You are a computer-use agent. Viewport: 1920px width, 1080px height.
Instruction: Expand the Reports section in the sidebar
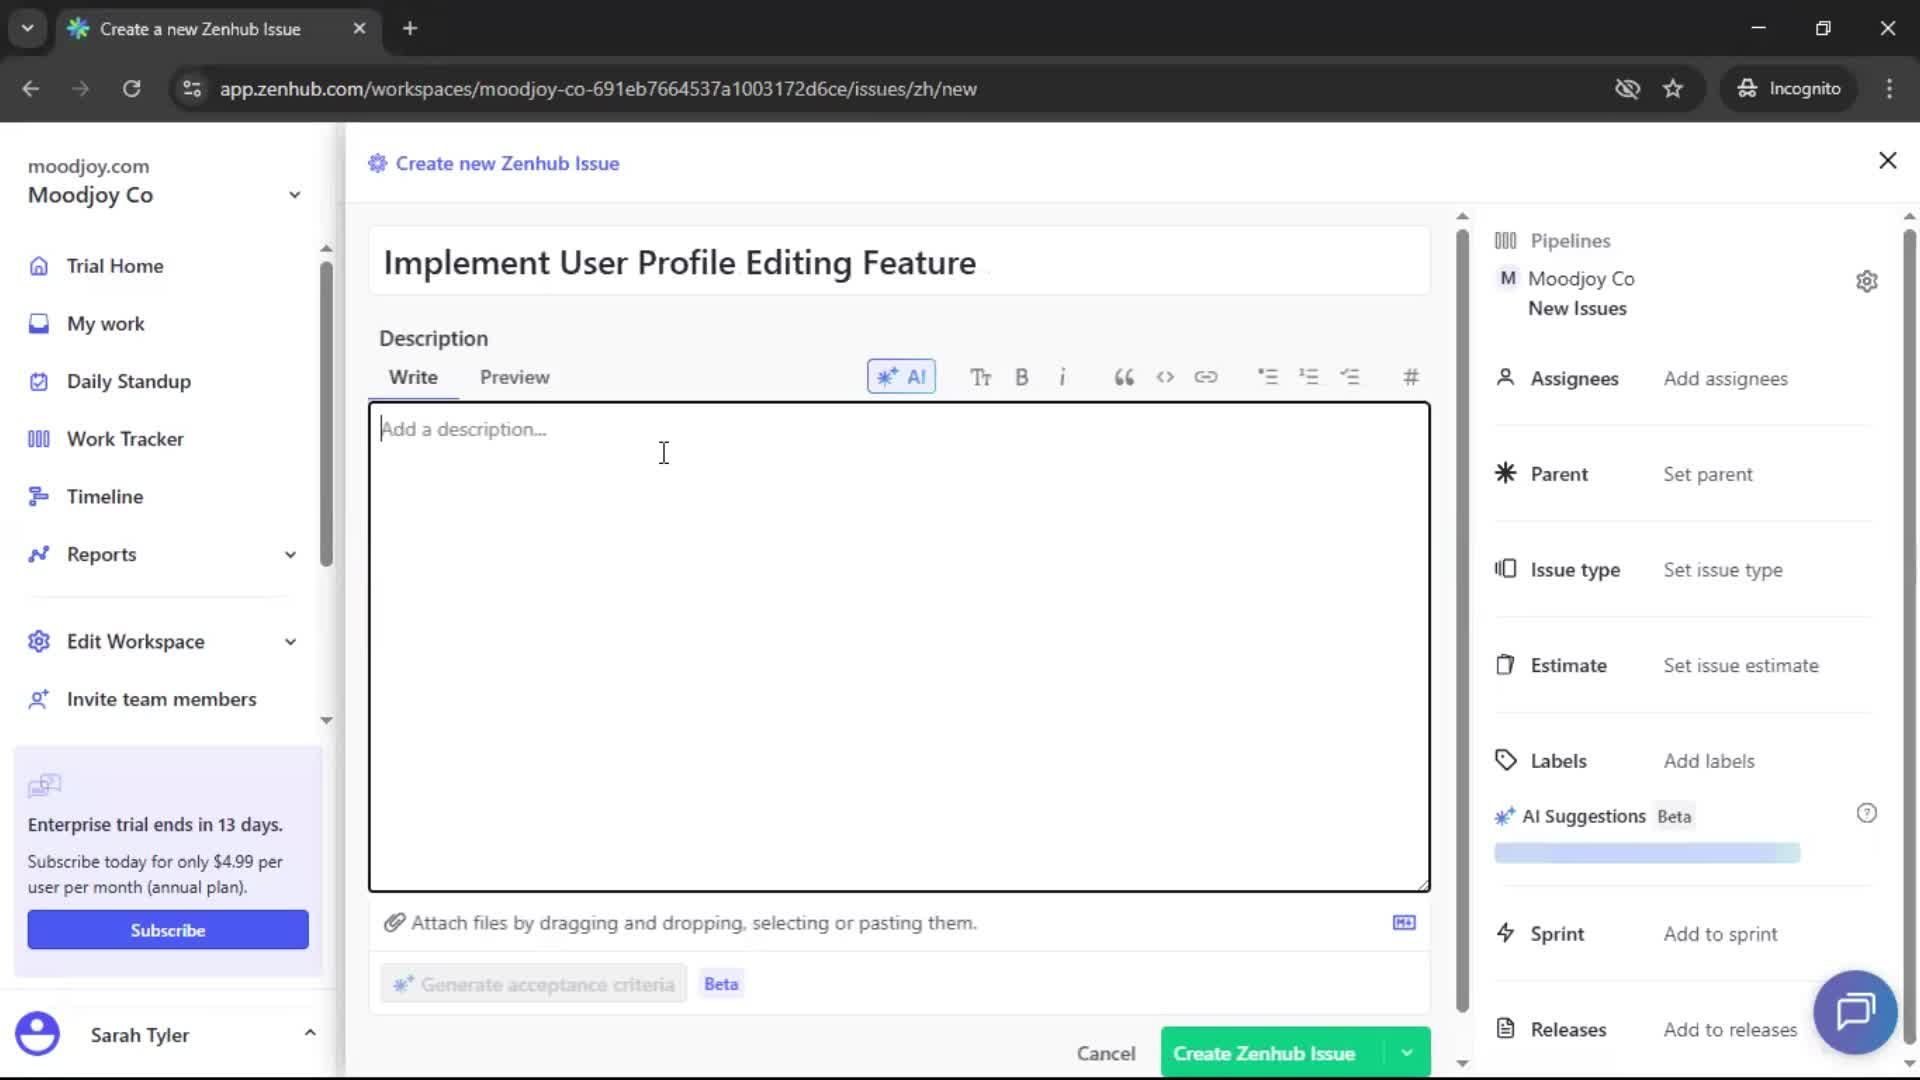click(x=289, y=555)
